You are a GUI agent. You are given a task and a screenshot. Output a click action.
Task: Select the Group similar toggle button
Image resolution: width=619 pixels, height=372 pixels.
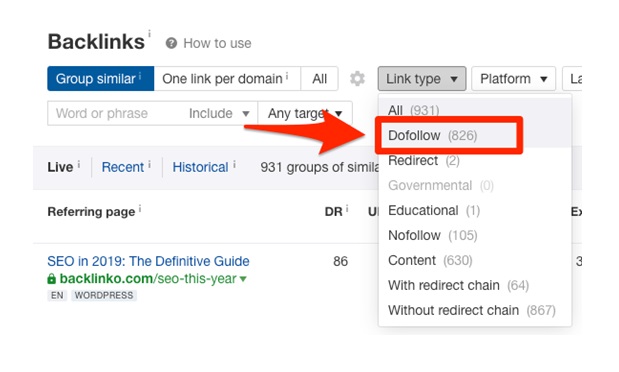101,79
